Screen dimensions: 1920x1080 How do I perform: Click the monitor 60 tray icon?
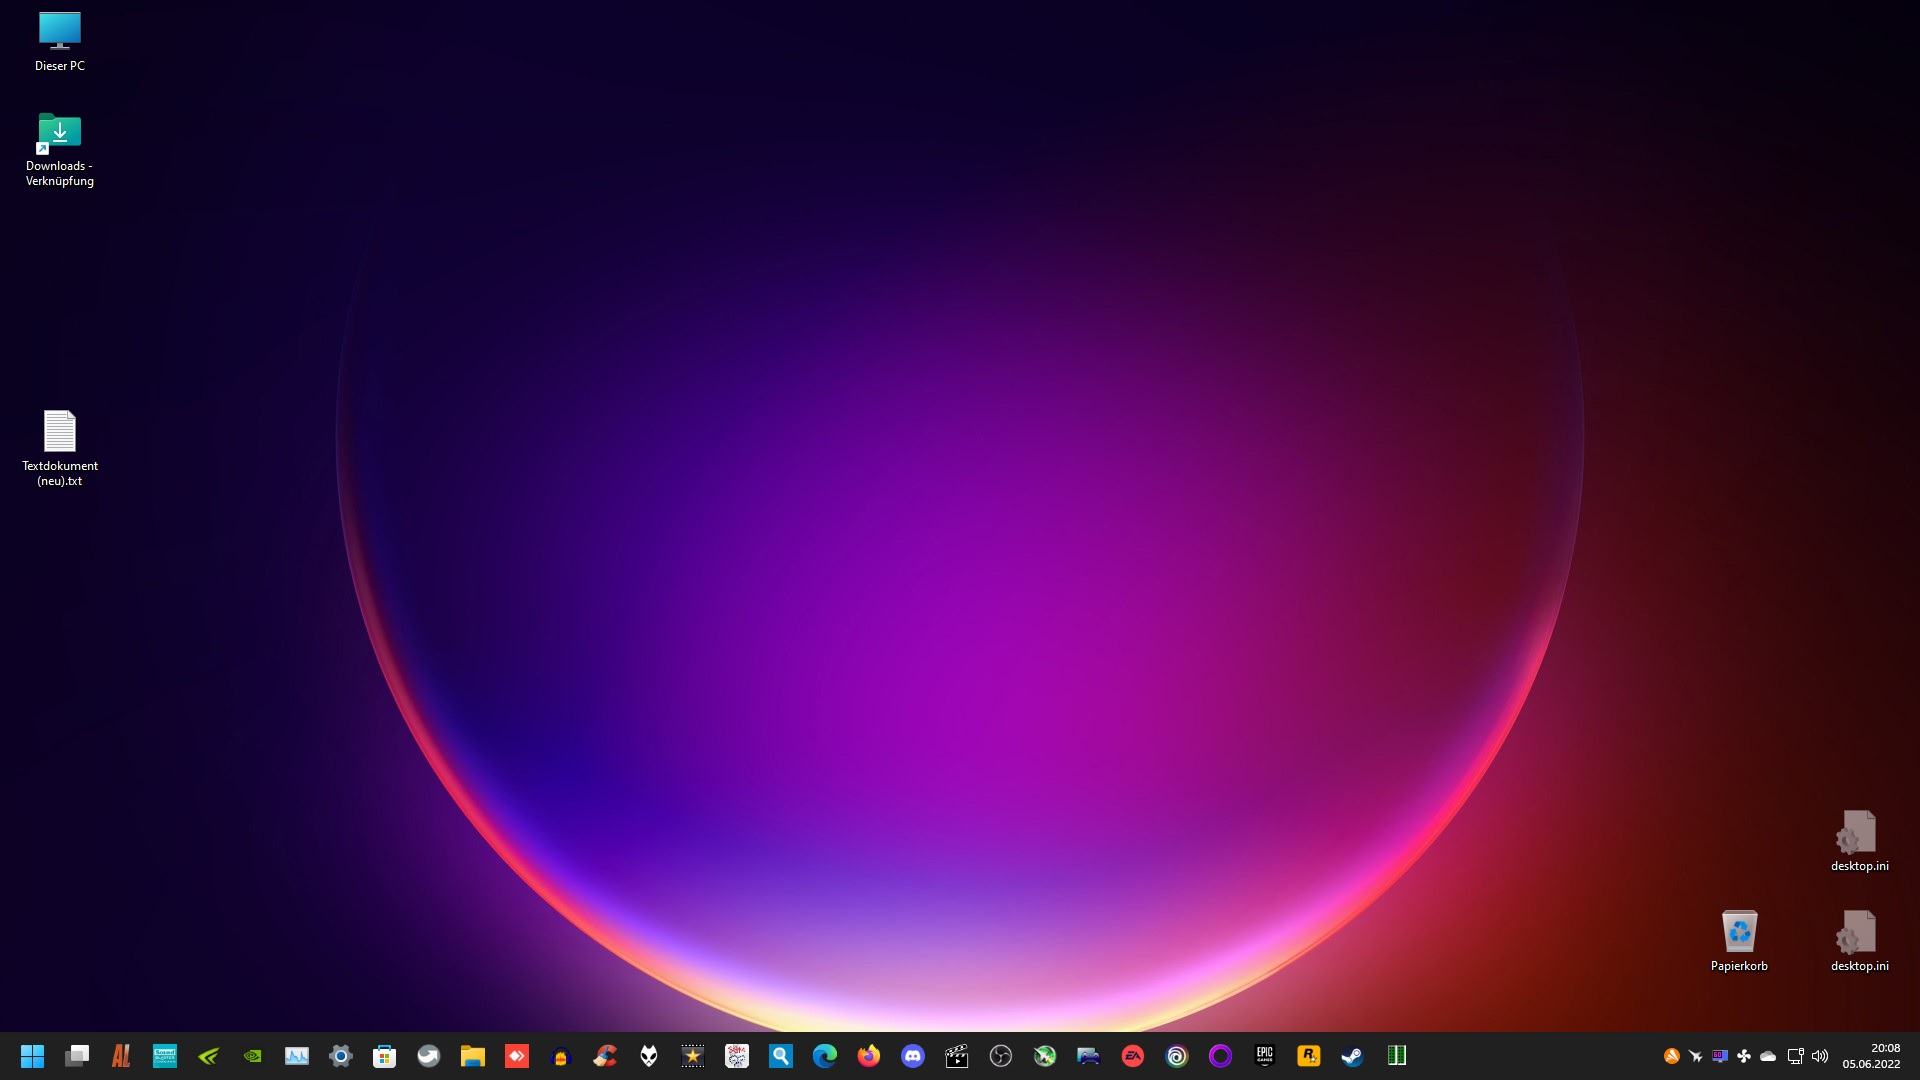pos(1720,1056)
